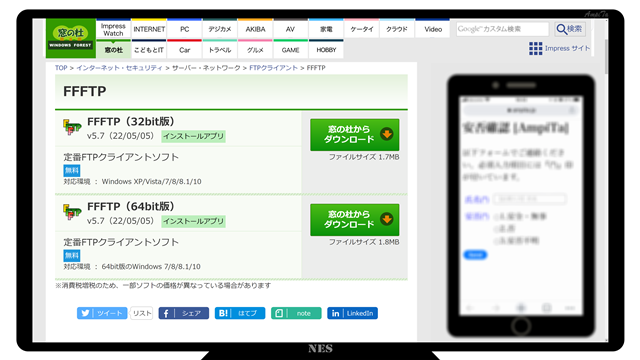Share the page with the Twitter ツイート button
This screenshot has width=640, height=360.
(x=102, y=313)
